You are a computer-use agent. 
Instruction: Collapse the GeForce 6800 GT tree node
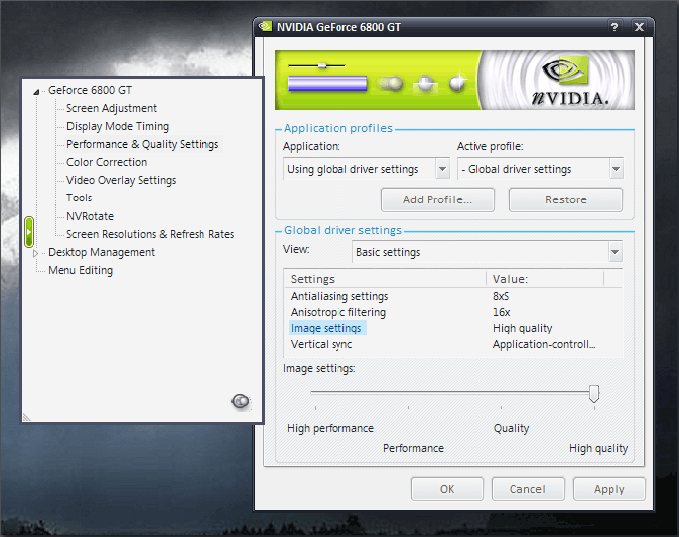pyautogui.click(x=36, y=91)
